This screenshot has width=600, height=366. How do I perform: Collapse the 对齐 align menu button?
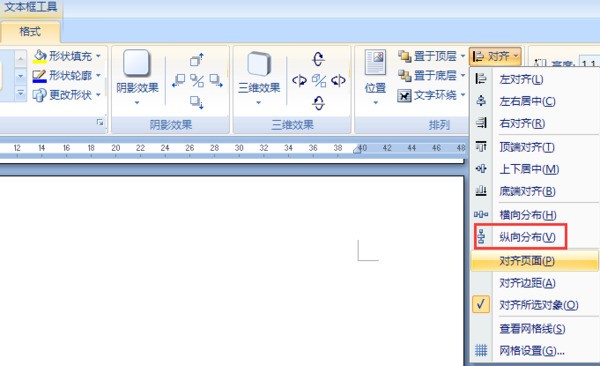[496, 56]
